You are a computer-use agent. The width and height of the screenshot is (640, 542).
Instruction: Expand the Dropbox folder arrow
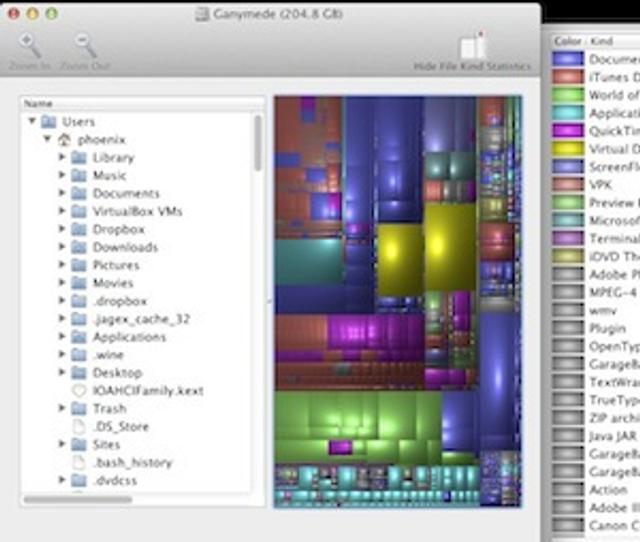tap(62, 229)
